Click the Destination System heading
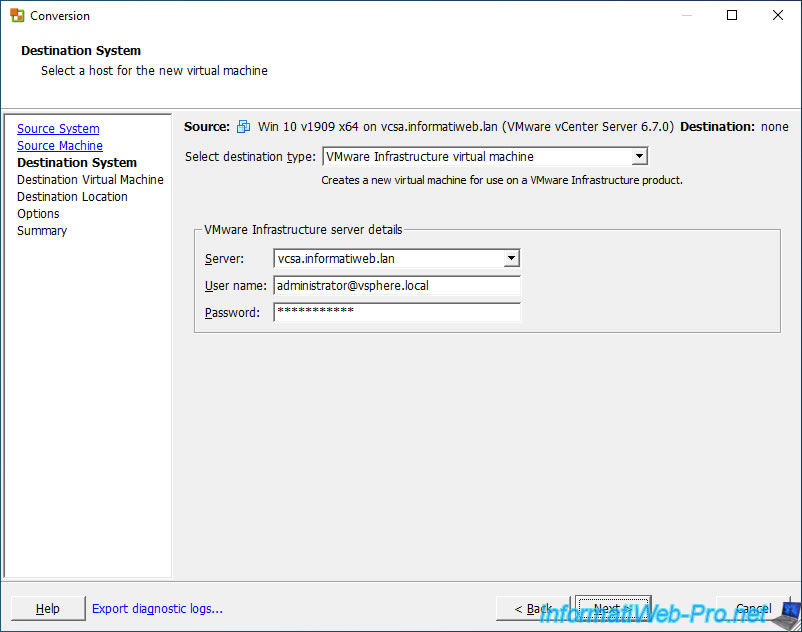Screen dimensions: 802x632 click(x=81, y=51)
